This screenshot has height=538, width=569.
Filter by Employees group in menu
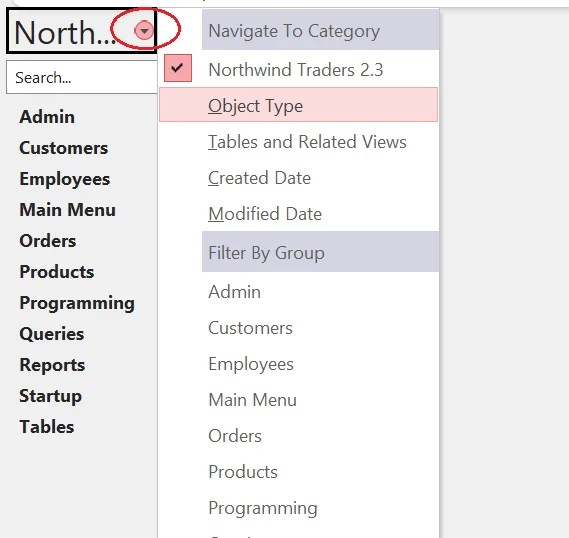click(x=298, y=364)
